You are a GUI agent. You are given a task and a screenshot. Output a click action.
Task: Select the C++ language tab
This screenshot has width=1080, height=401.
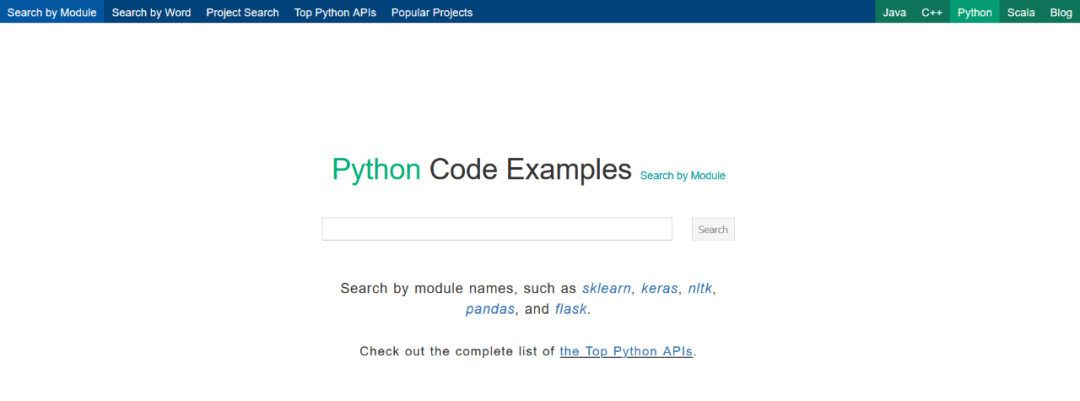click(x=932, y=13)
